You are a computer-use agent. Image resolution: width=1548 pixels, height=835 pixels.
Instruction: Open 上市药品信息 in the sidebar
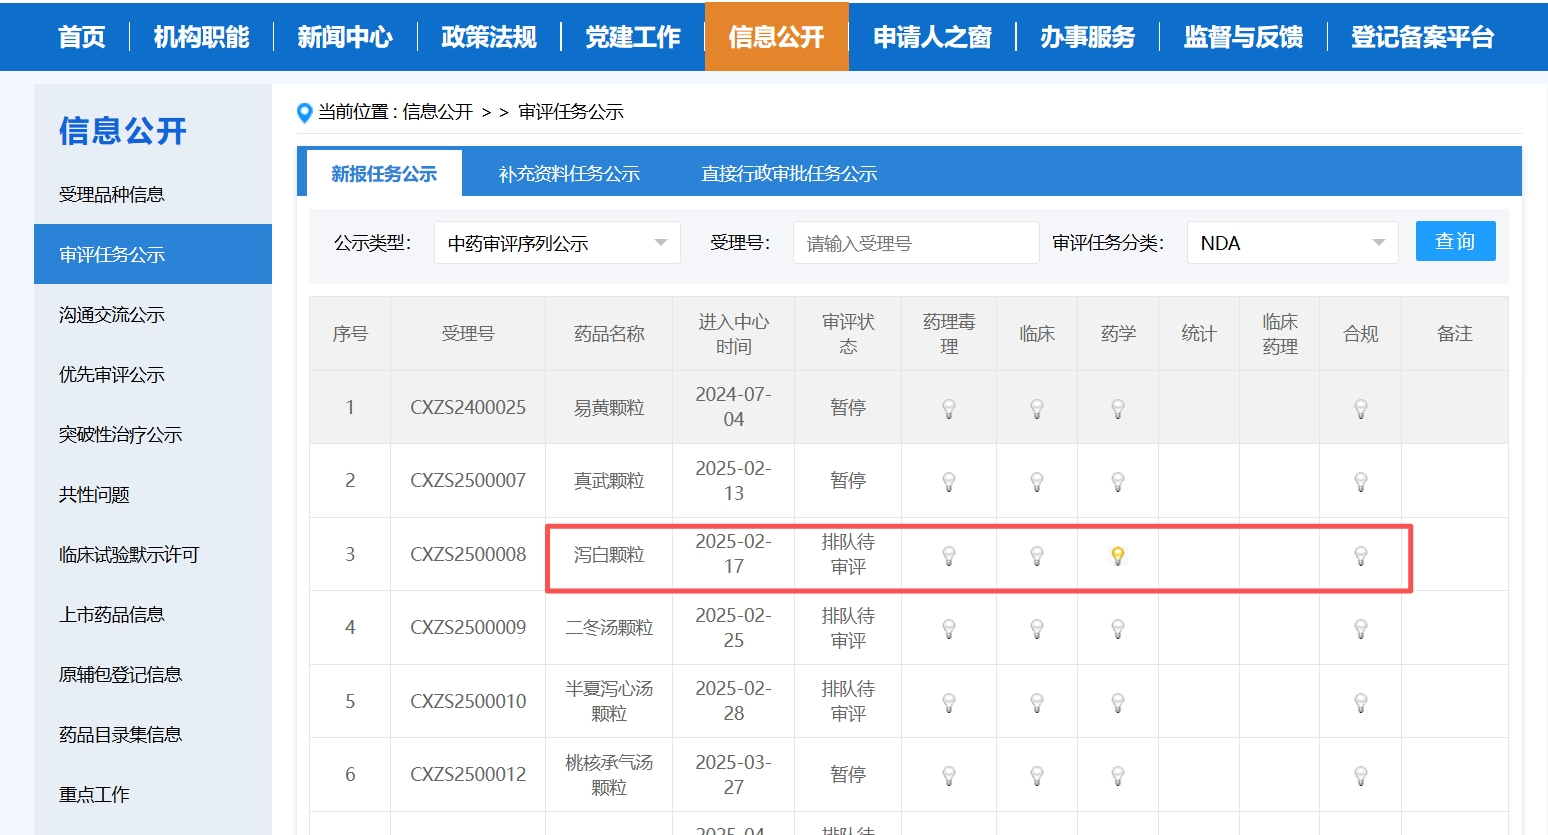(x=112, y=614)
